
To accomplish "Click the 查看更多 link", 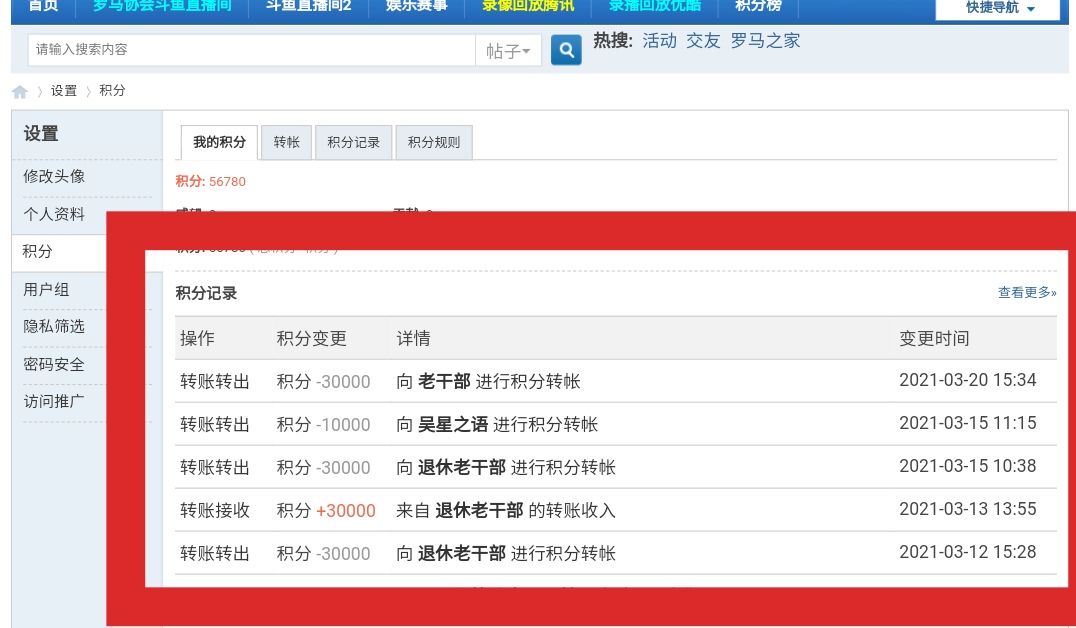I will 1026,293.
